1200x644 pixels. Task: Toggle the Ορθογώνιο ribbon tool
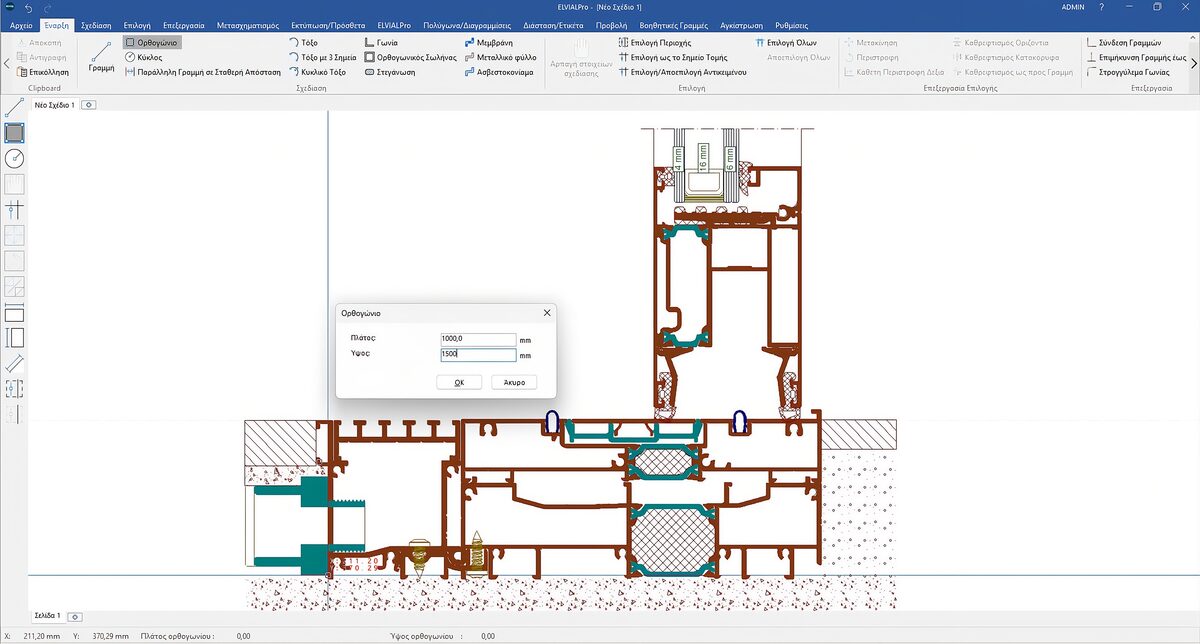(x=152, y=43)
